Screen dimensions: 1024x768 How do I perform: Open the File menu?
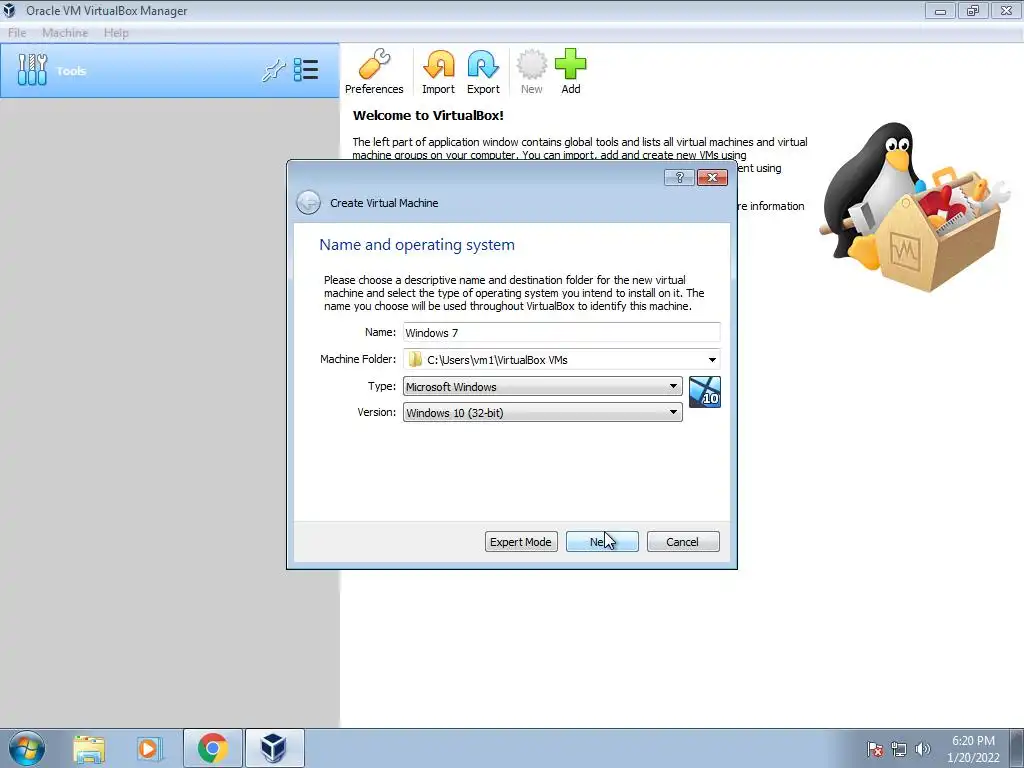[17, 33]
